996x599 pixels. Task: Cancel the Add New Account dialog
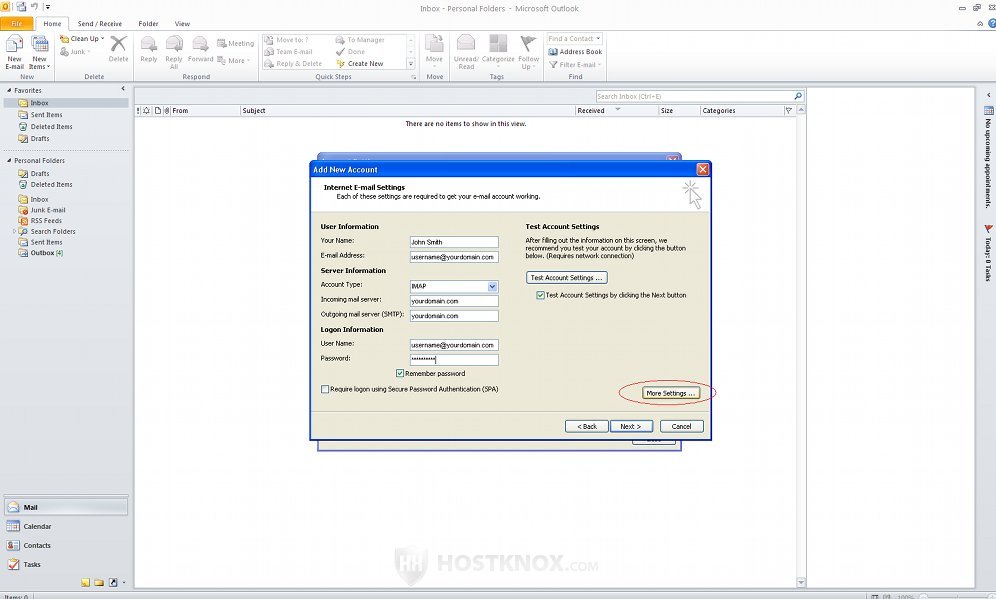(682, 426)
